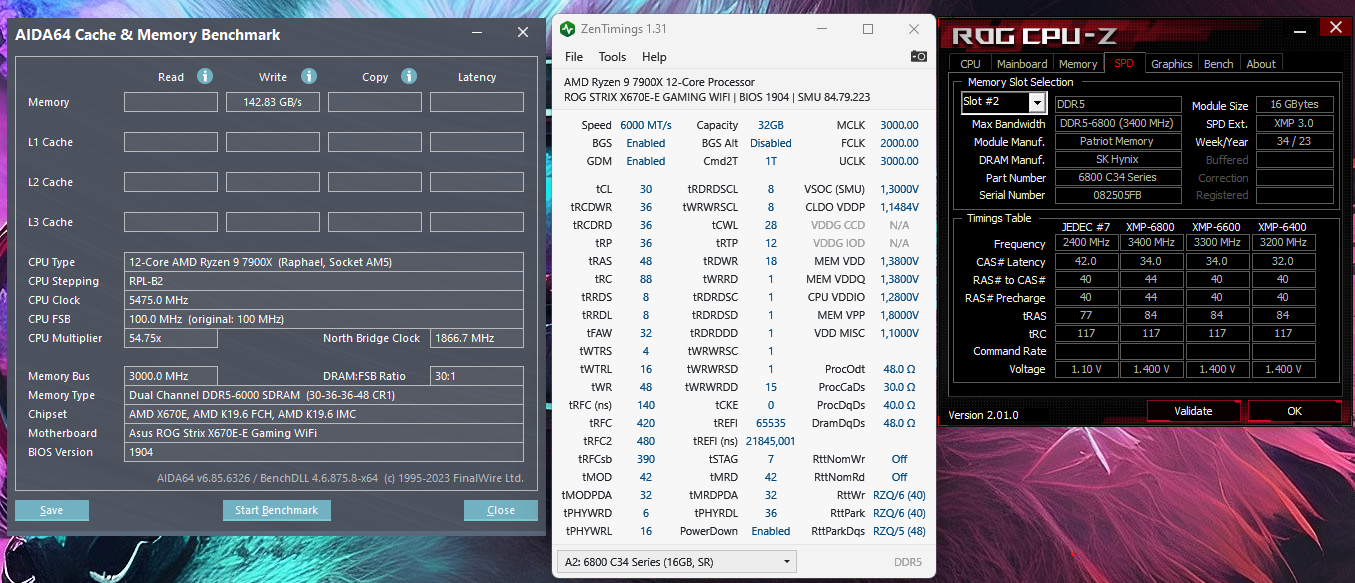Click the Read info icon in AIDA64
This screenshot has height=583, width=1355.
(205, 76)
